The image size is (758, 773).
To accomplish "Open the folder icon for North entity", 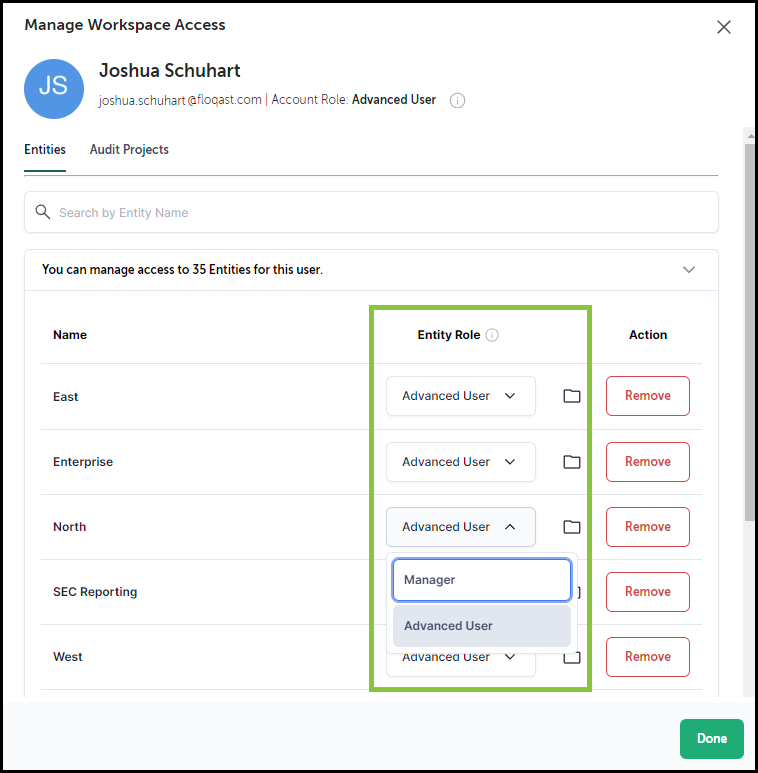I will (x=571, y=527).
